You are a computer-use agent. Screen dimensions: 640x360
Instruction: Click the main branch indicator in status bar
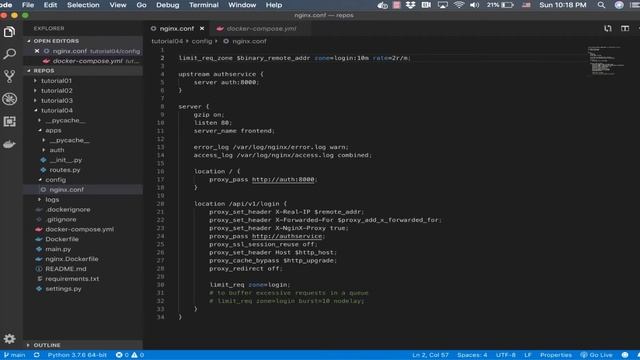[x=14, y=355]
